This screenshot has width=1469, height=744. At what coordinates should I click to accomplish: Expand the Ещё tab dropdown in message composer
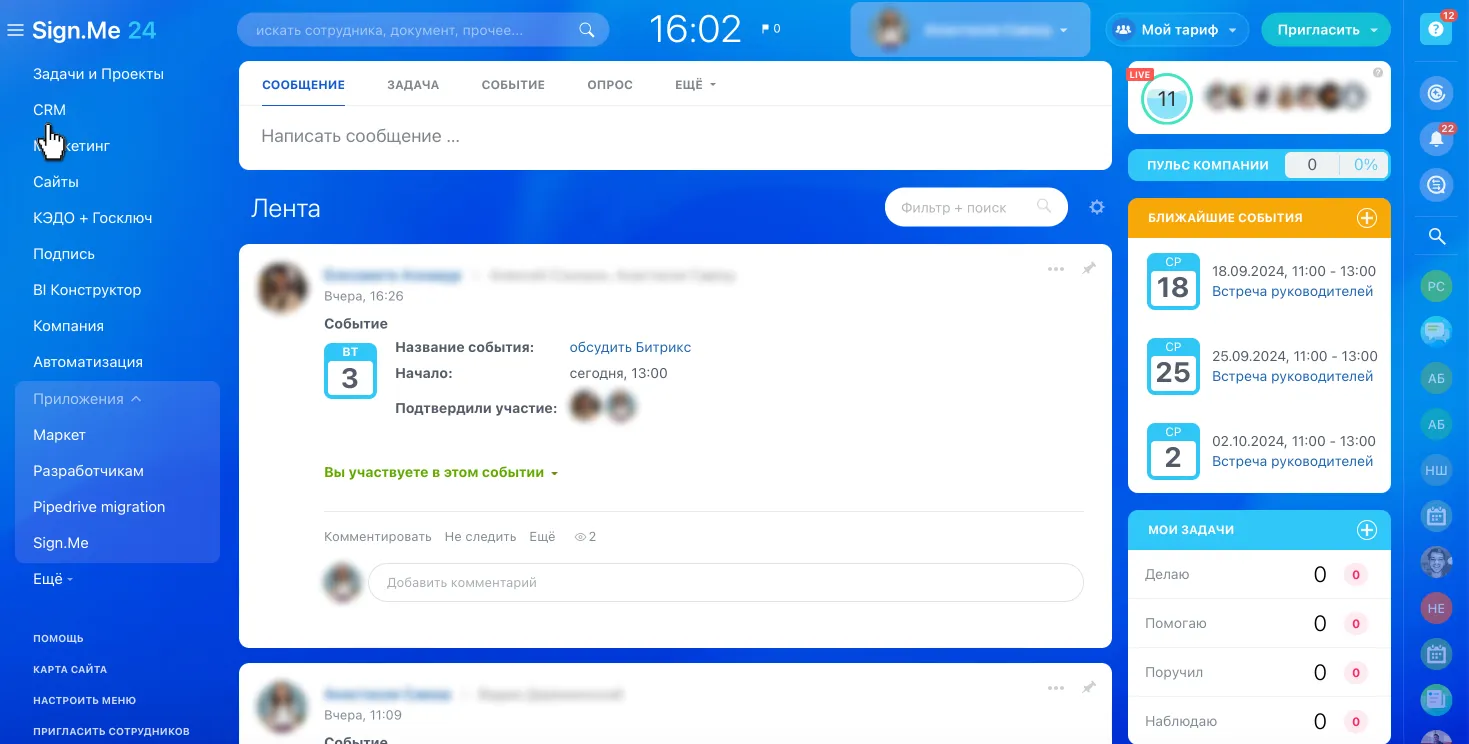pos(695,85)
